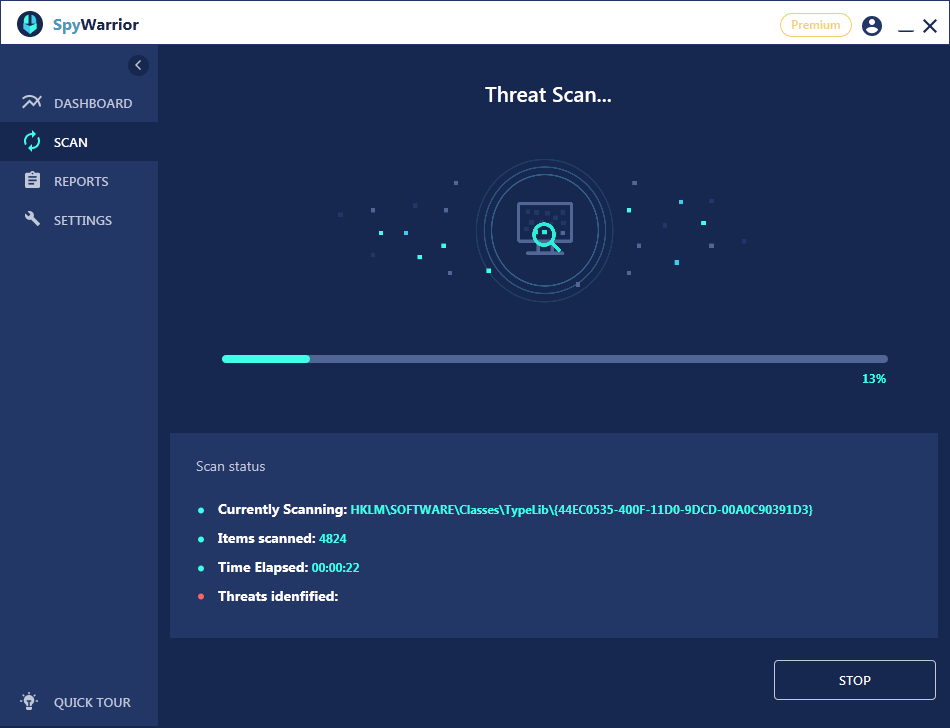Click the Premium upgrade button
Viewport: 950px width, 728px height.
tap(815, 25)
